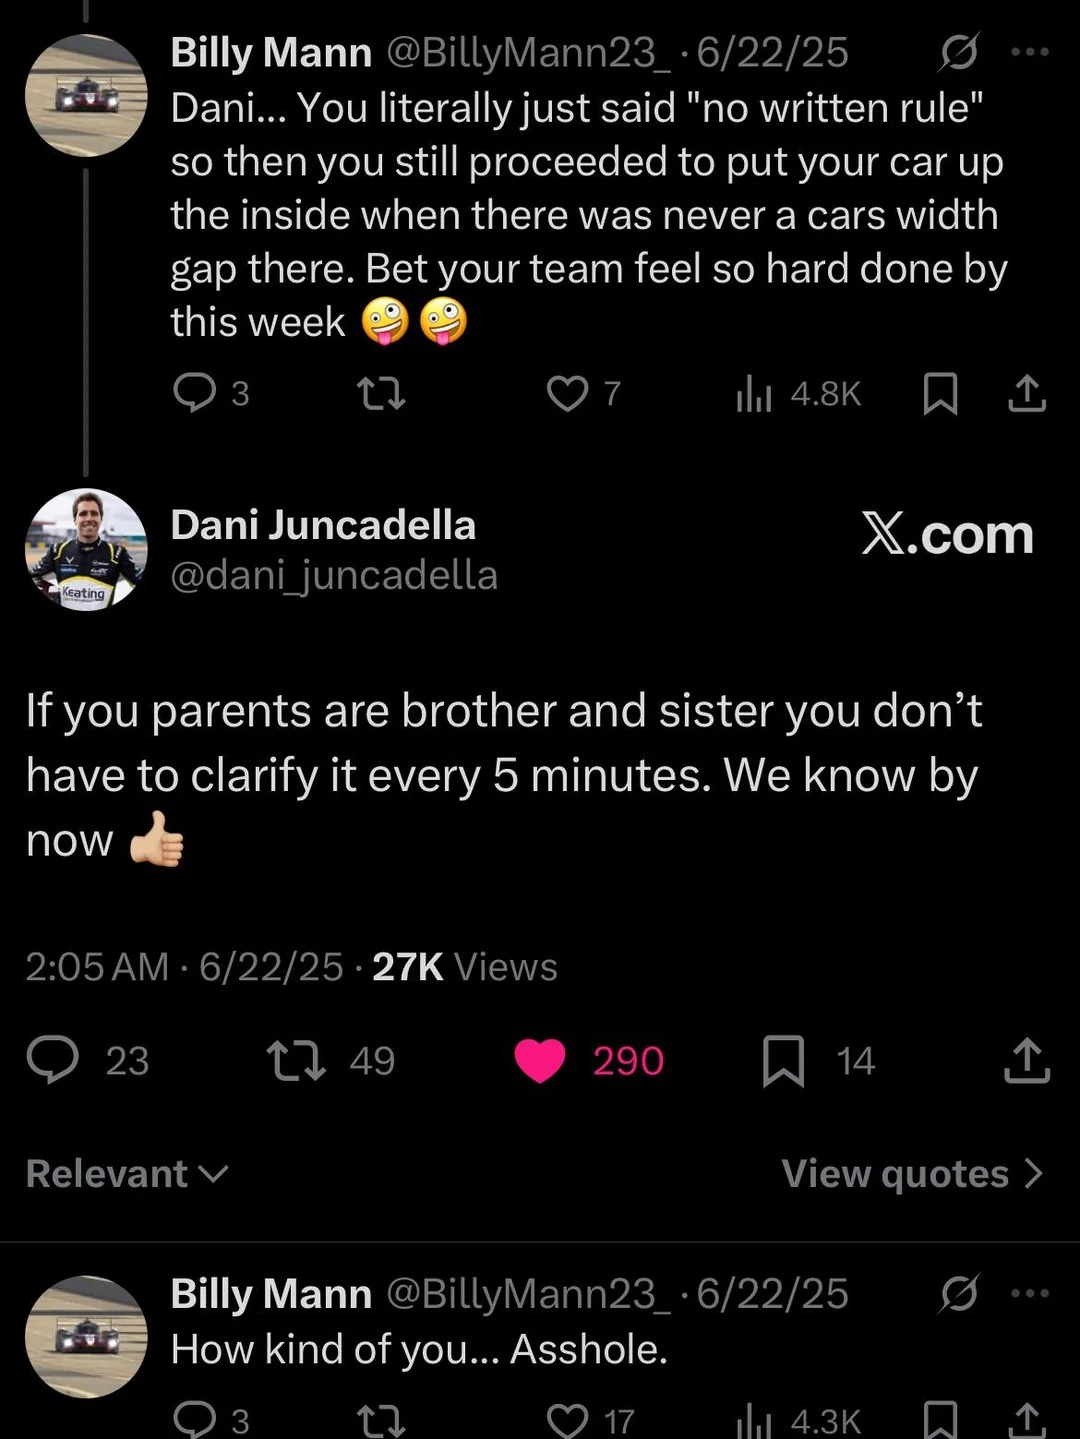Image resolution: width=1080 pixels, height=1439 pixels.
Task: Like Billy Mann's top post
Action: pyautogui.click(x=567, y=393)
